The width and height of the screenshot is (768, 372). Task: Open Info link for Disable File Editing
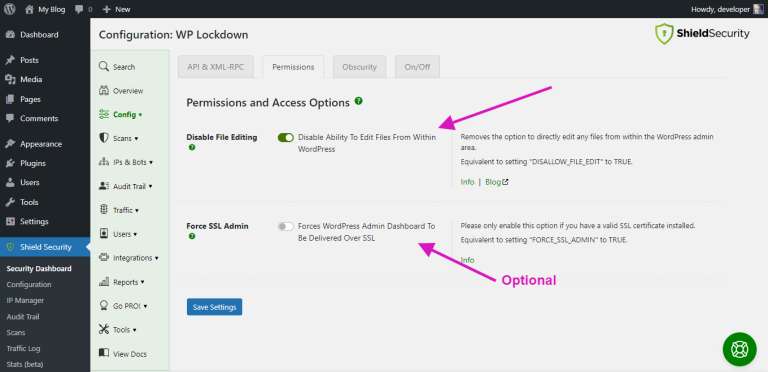pyautogui.click(x=467, y=182)
